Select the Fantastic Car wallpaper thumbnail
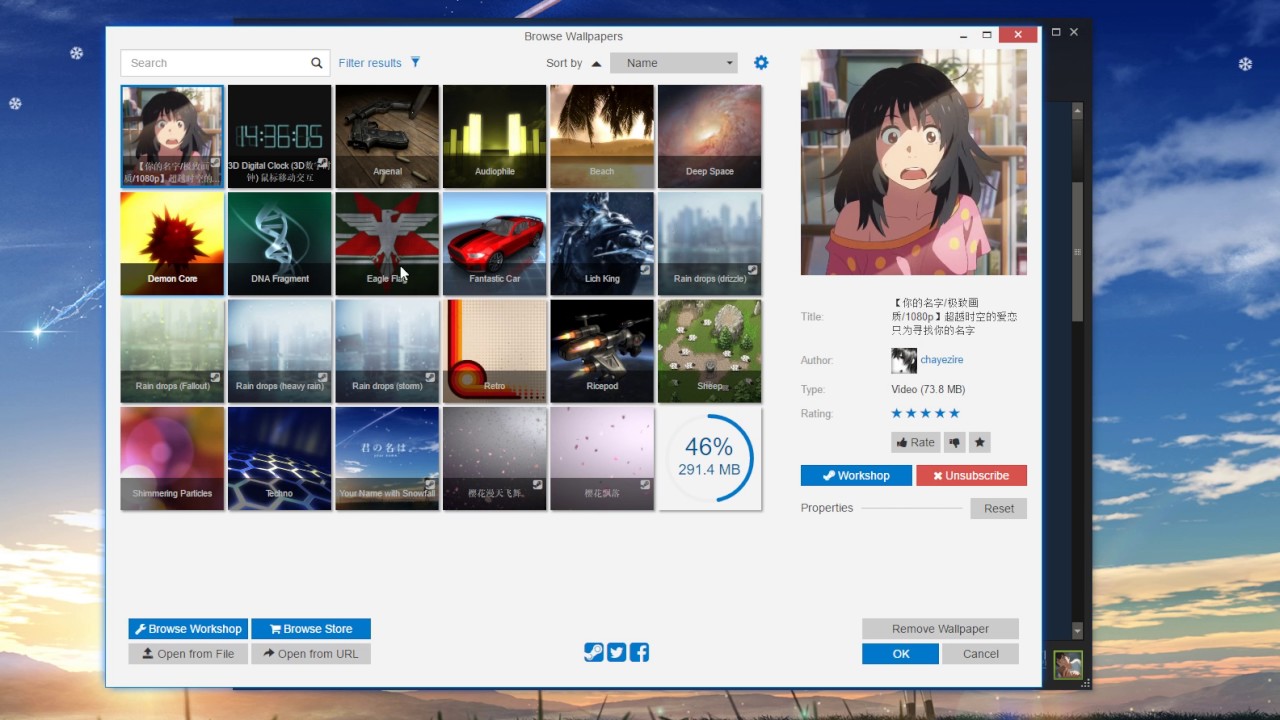The width and height of the screenshot is (1280, 720). [494, 244]
